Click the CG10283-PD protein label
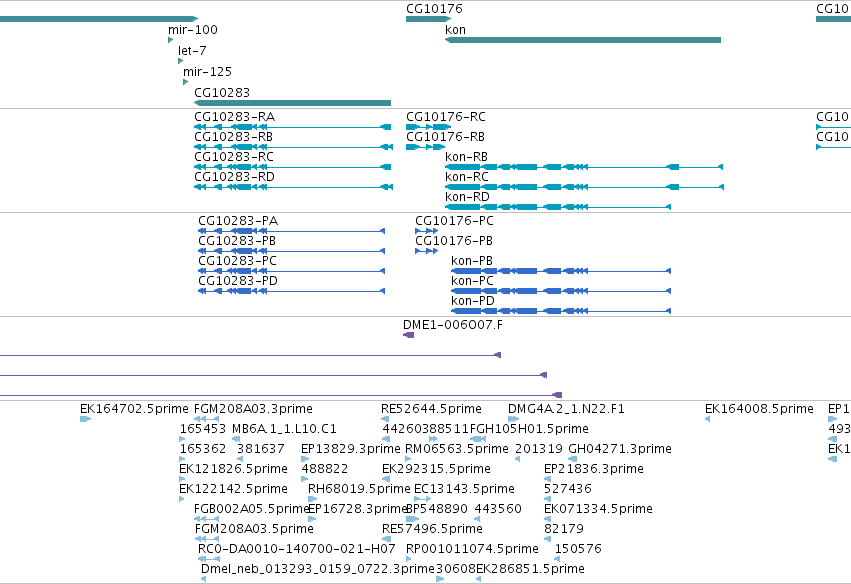The width and height of the screenshot is (851, 584). coord(238,281)
